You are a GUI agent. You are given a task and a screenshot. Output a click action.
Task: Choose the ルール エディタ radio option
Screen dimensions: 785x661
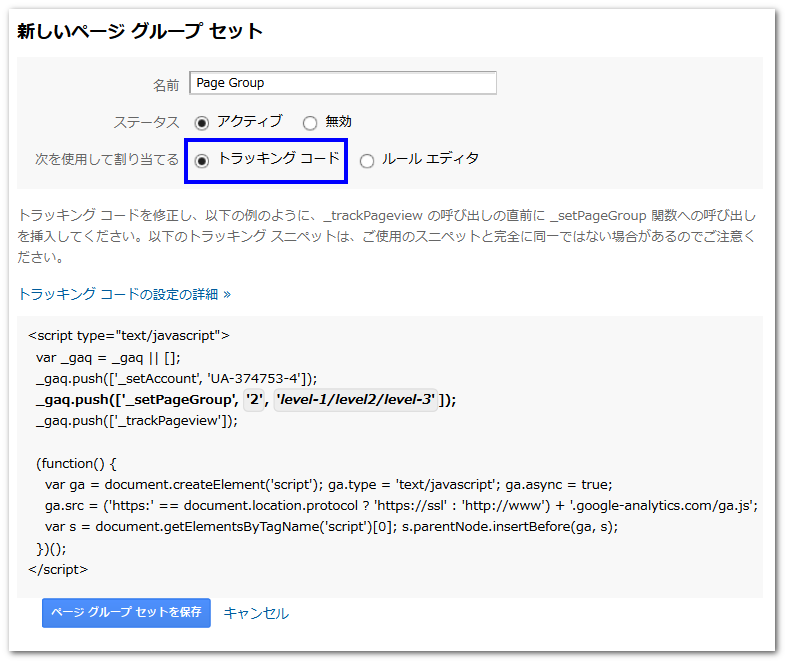tap(367, 161)
